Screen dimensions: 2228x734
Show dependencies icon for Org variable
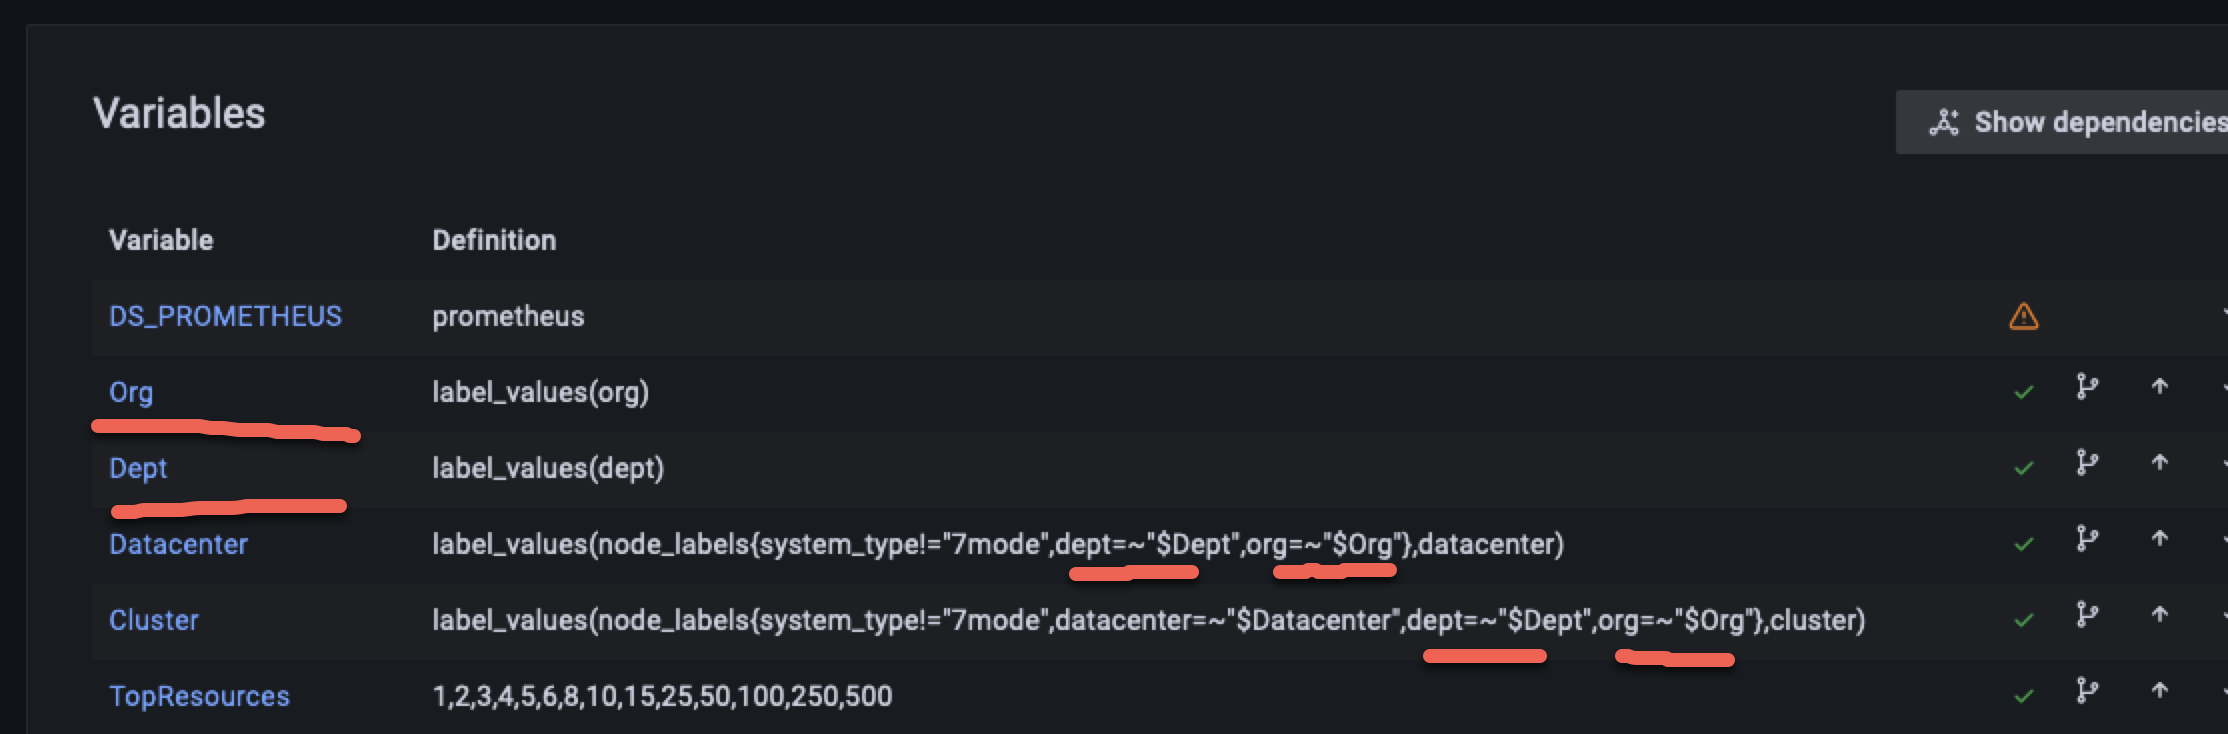point(2087,387)
